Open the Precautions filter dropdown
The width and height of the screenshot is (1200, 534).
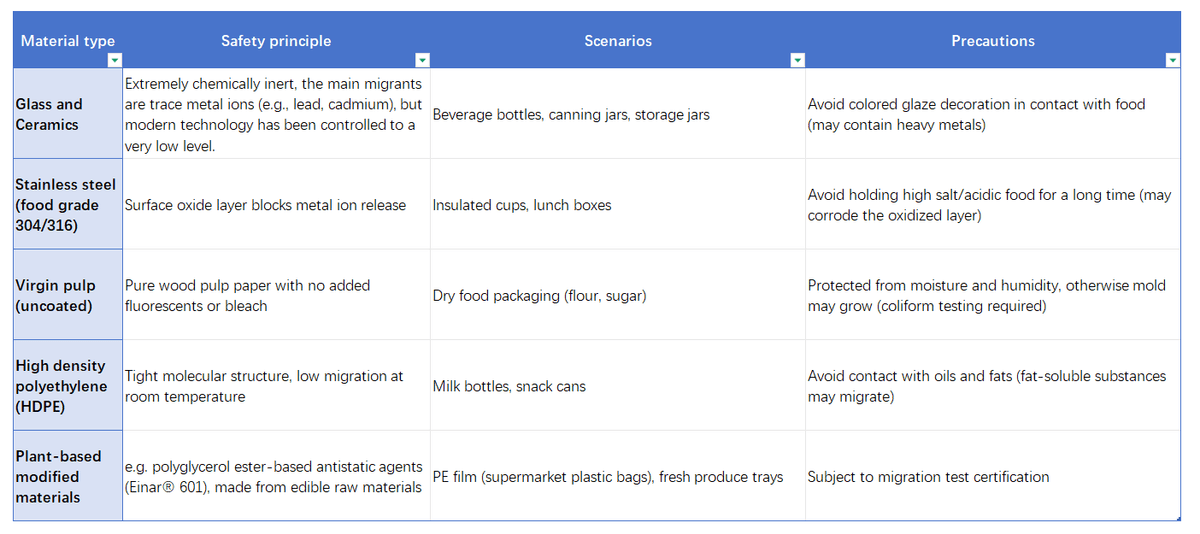1173,61
